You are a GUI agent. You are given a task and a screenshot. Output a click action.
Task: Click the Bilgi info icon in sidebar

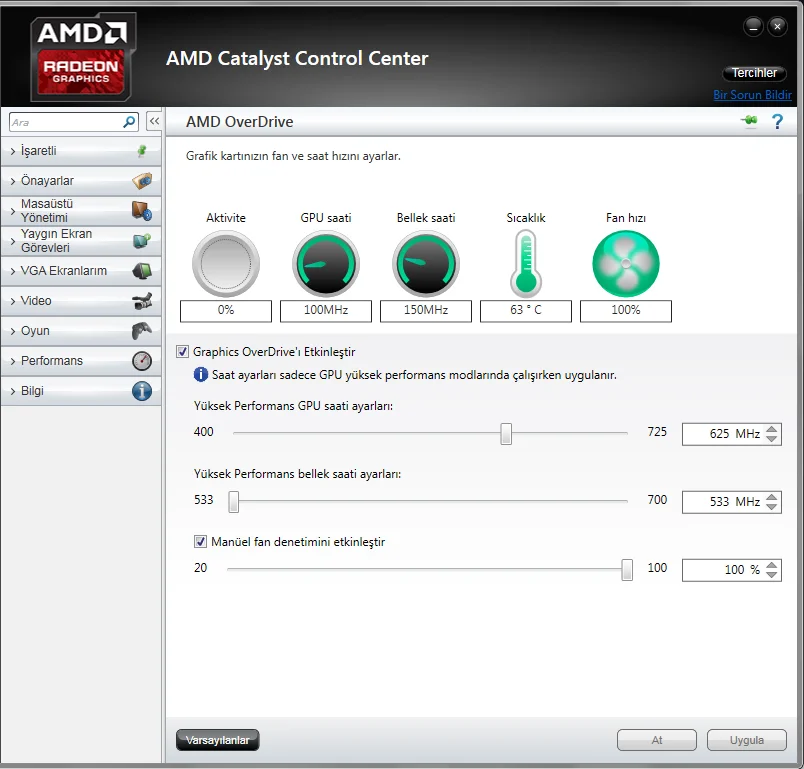[x=142, y=391]
